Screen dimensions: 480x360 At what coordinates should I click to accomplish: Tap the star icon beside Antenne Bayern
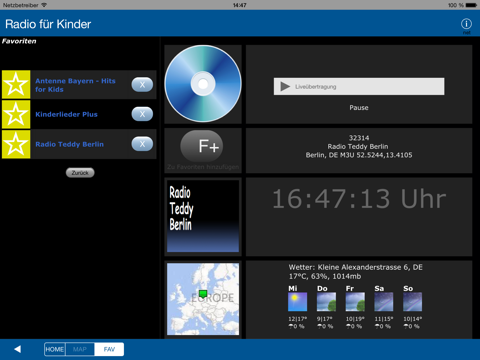(x=16, y=84)
